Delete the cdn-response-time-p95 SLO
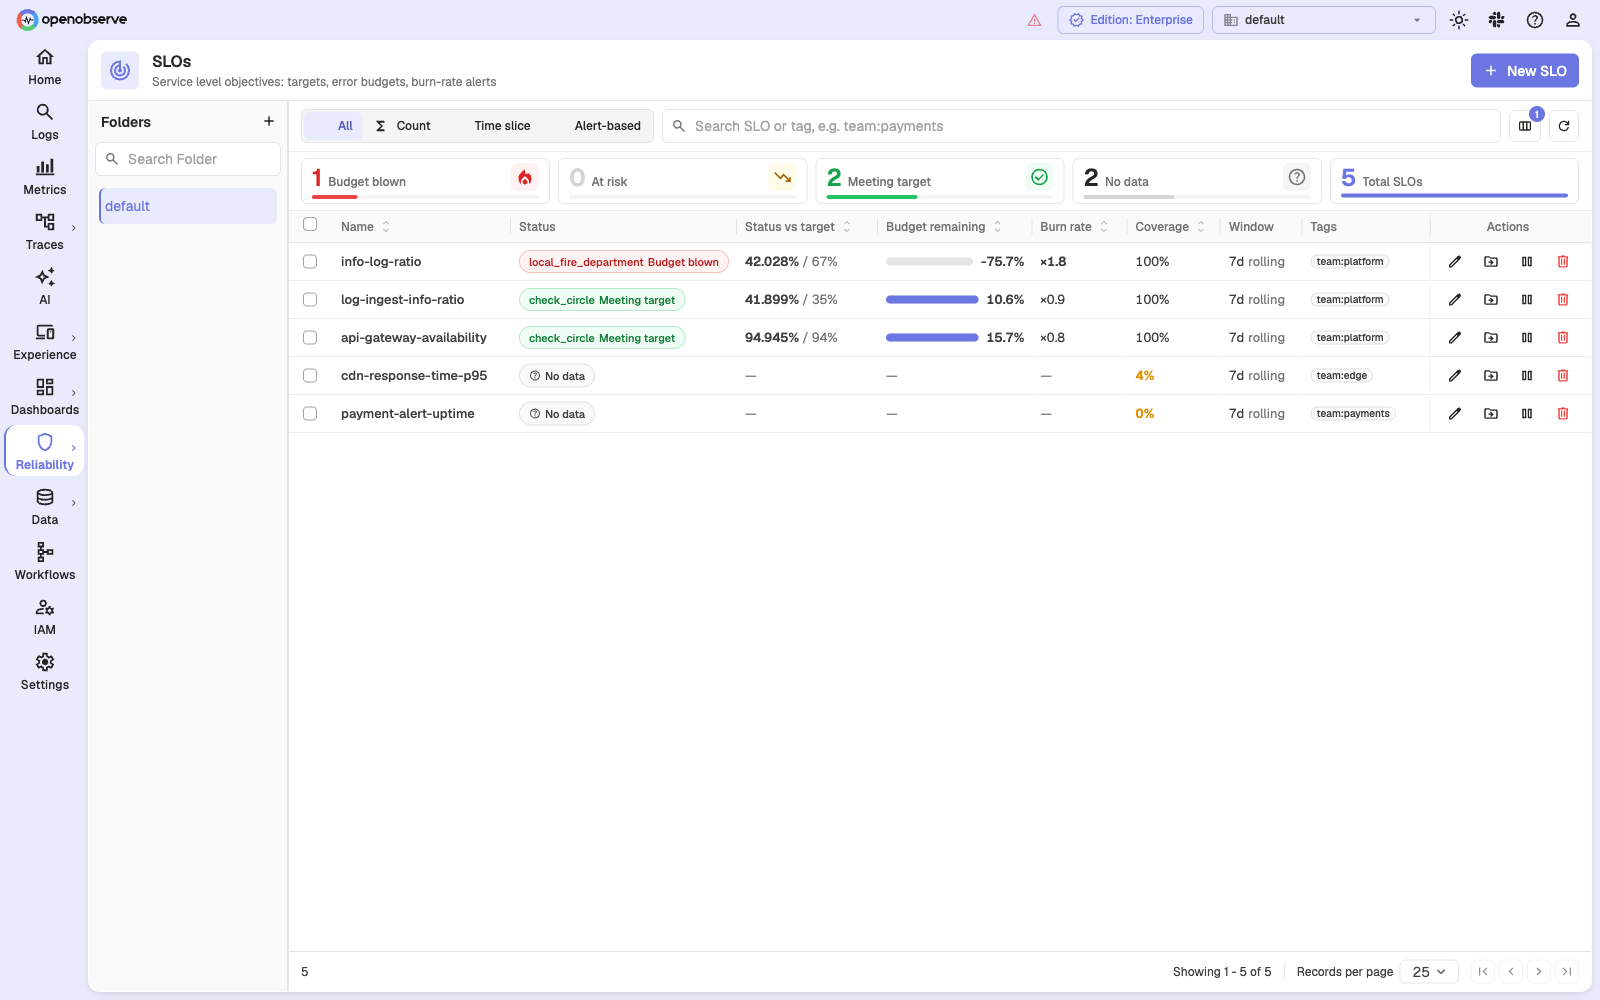Image resolution: width=1600 pixels, height=1000 pixels. (1563, 376)
